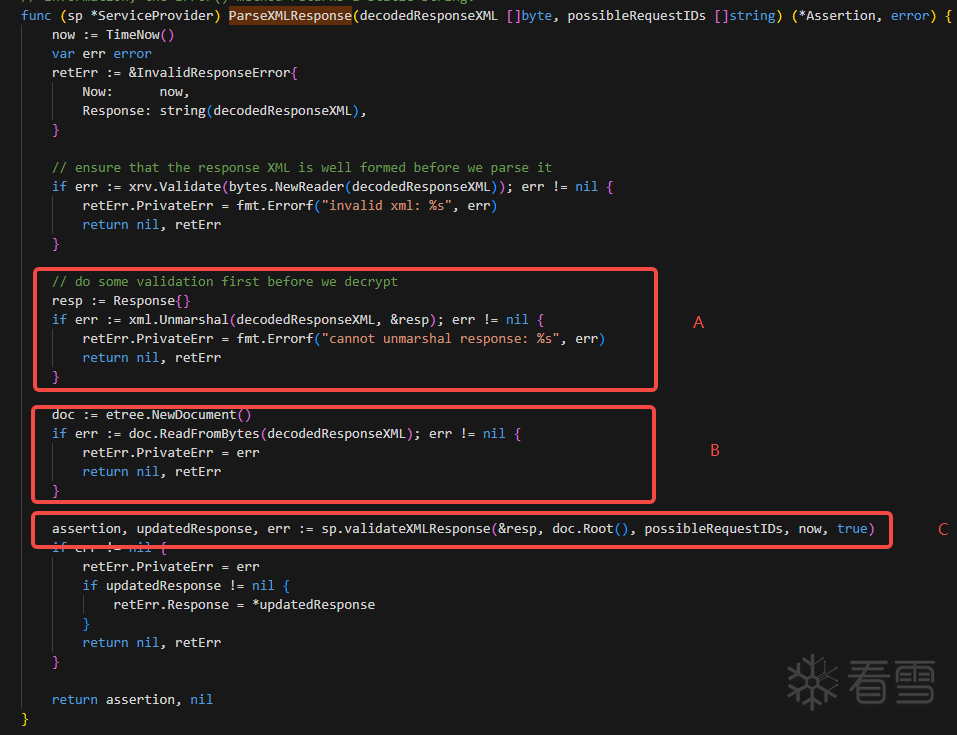
Task: Click the comment 'ensure that the response XML is well formed'
Action: click(302, 167)
